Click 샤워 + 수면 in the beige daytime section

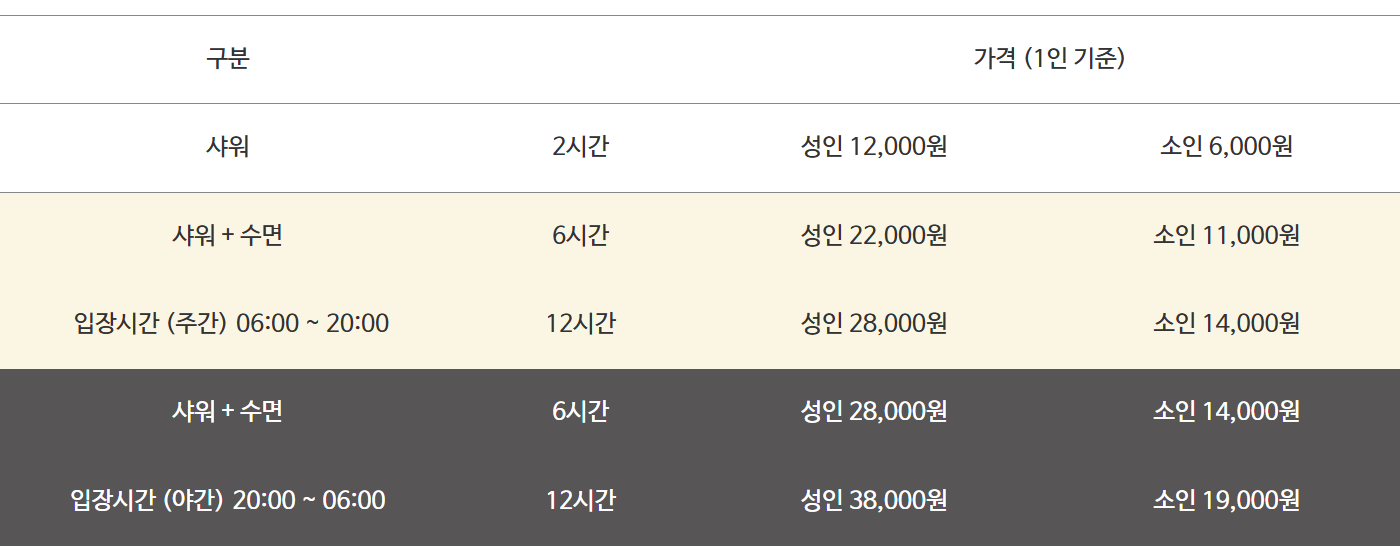[x=228, y=236]
